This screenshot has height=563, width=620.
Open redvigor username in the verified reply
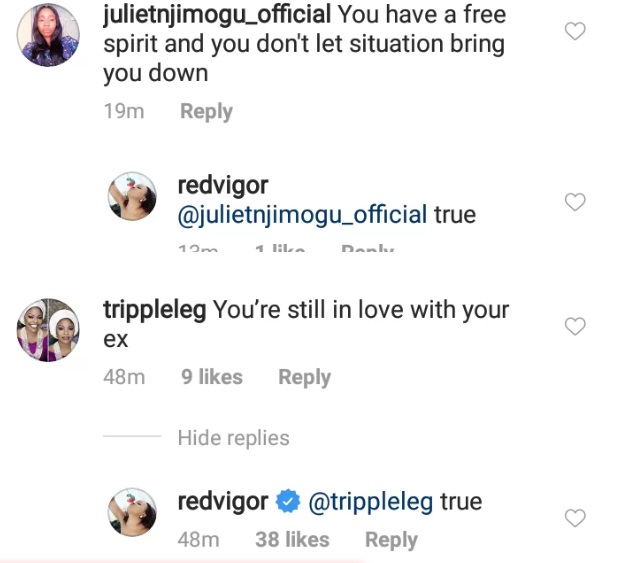pos(222,501)
